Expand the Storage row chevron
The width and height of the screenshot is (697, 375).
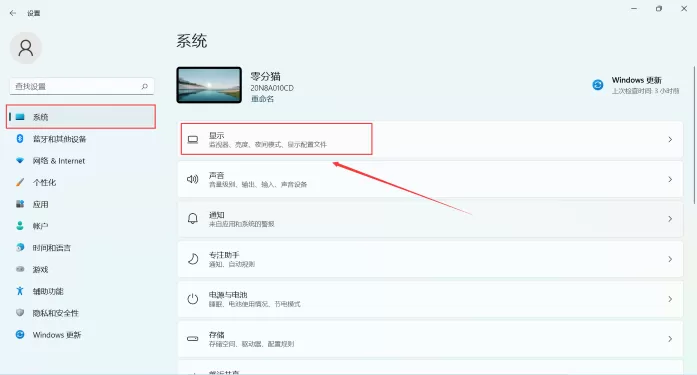[x=670, y=339]
